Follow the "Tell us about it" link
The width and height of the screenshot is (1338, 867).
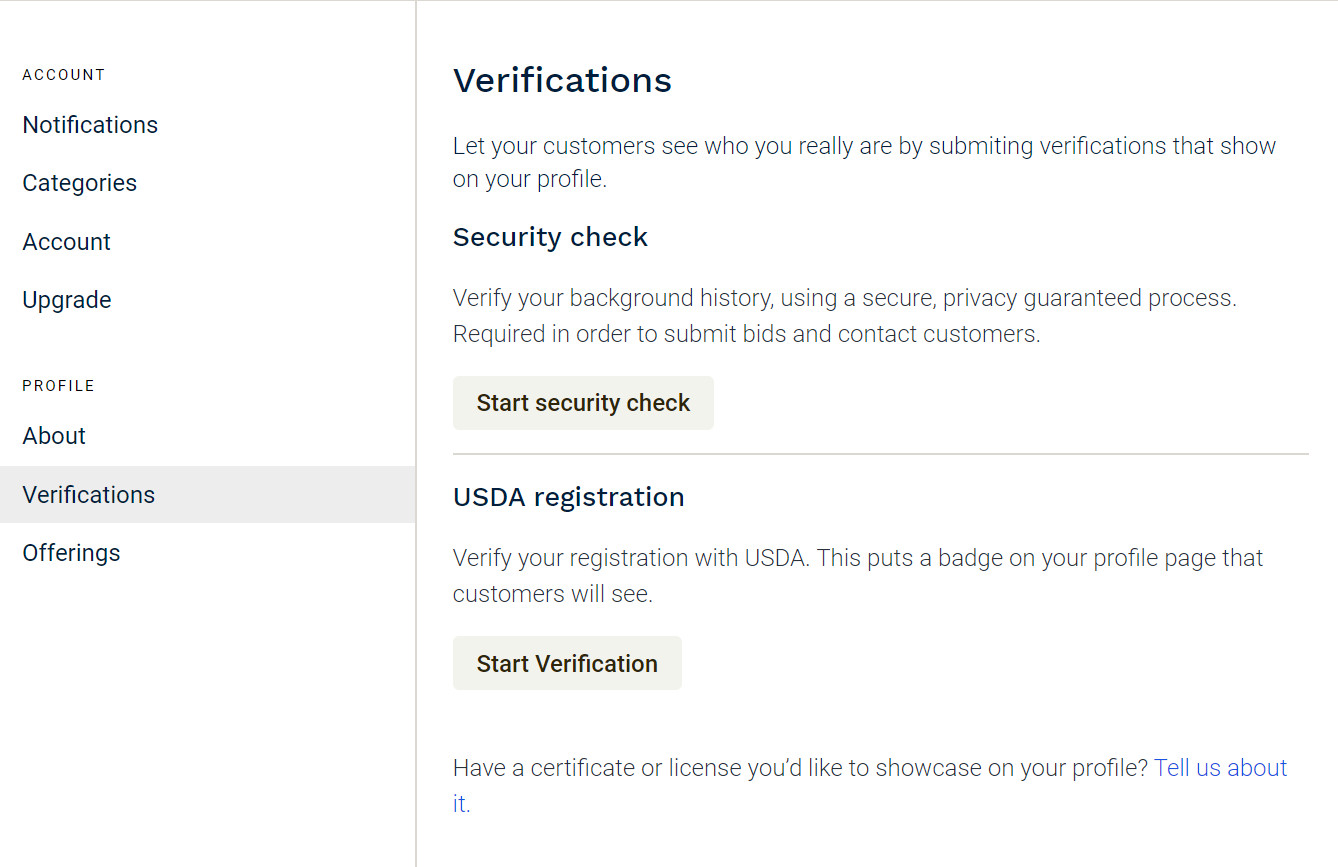1220,768
